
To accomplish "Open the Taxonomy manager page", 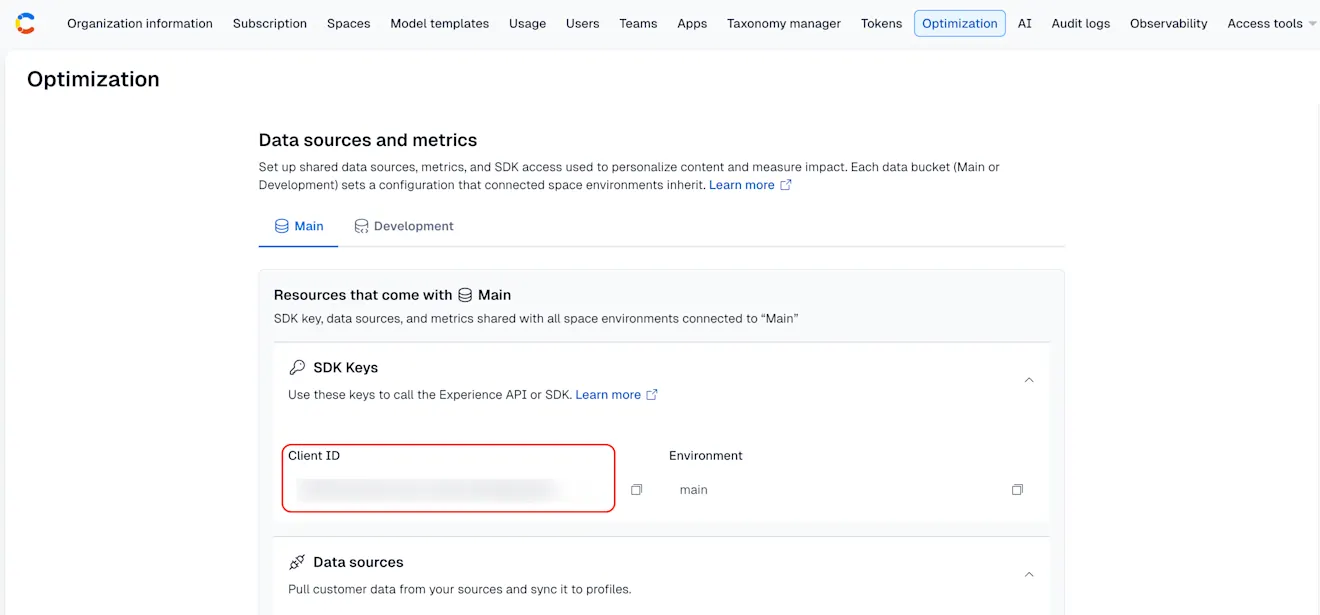I will [x=783, y=23].
